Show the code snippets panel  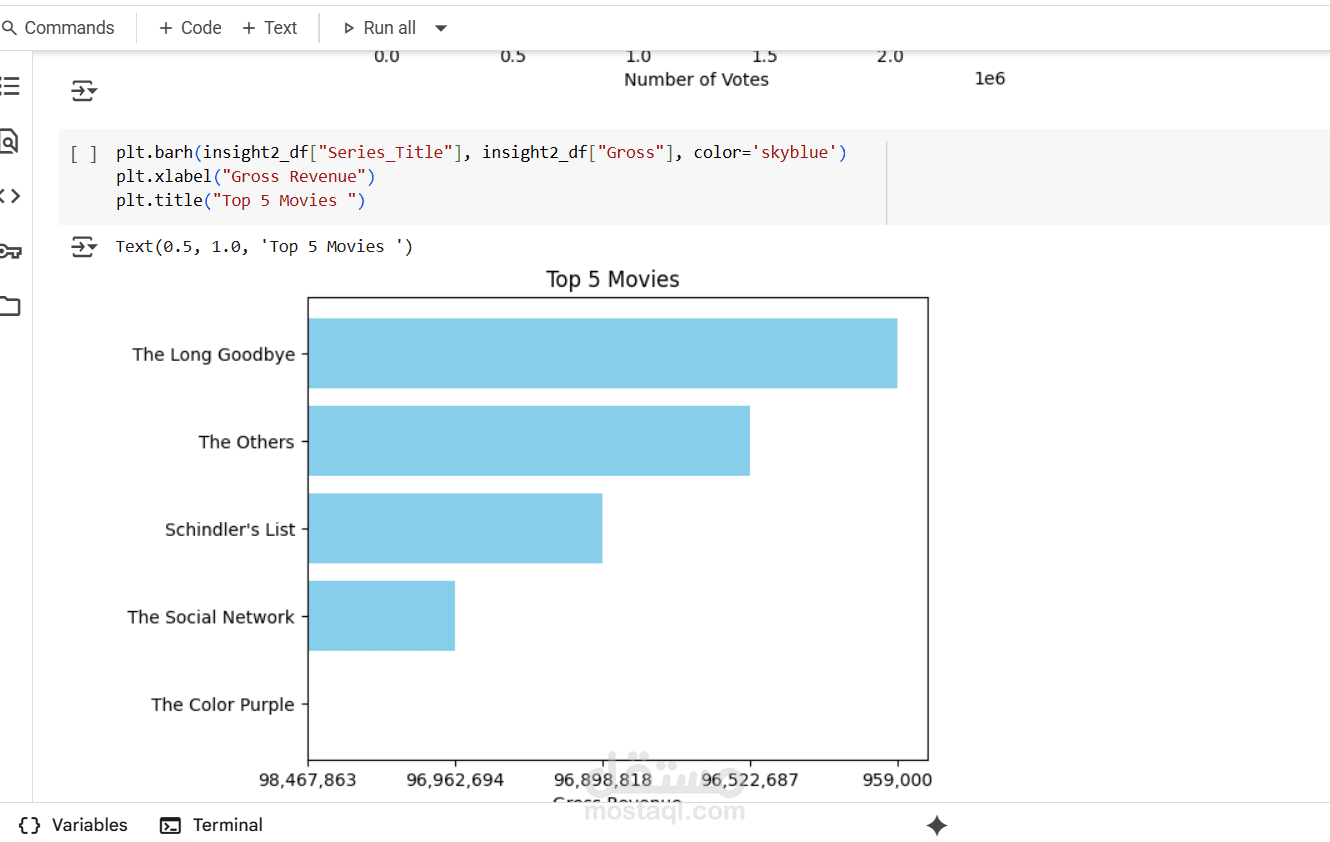9,196
